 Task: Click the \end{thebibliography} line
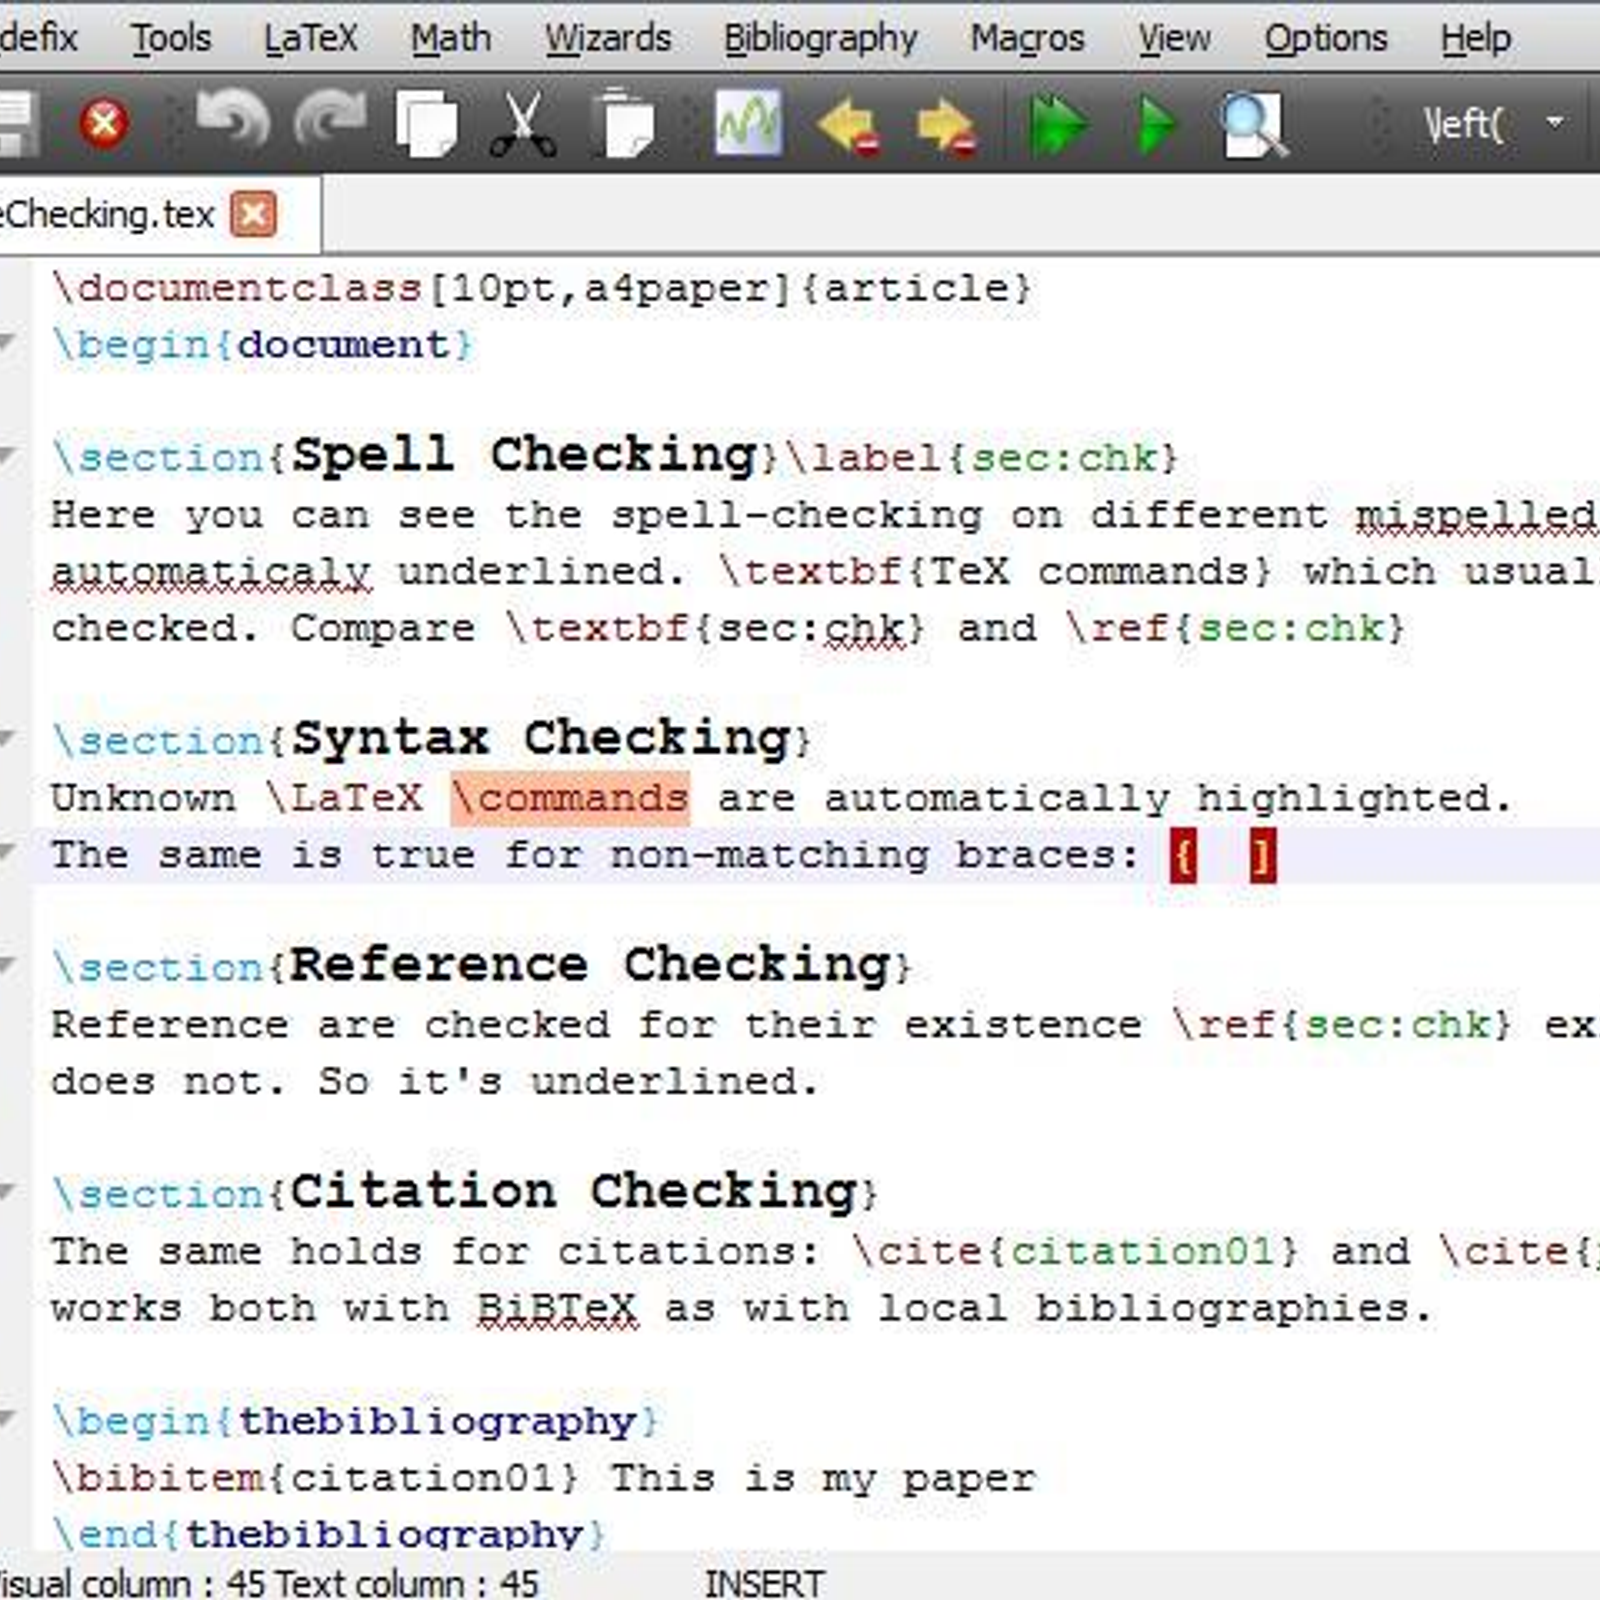click(x=328, y=1533)
